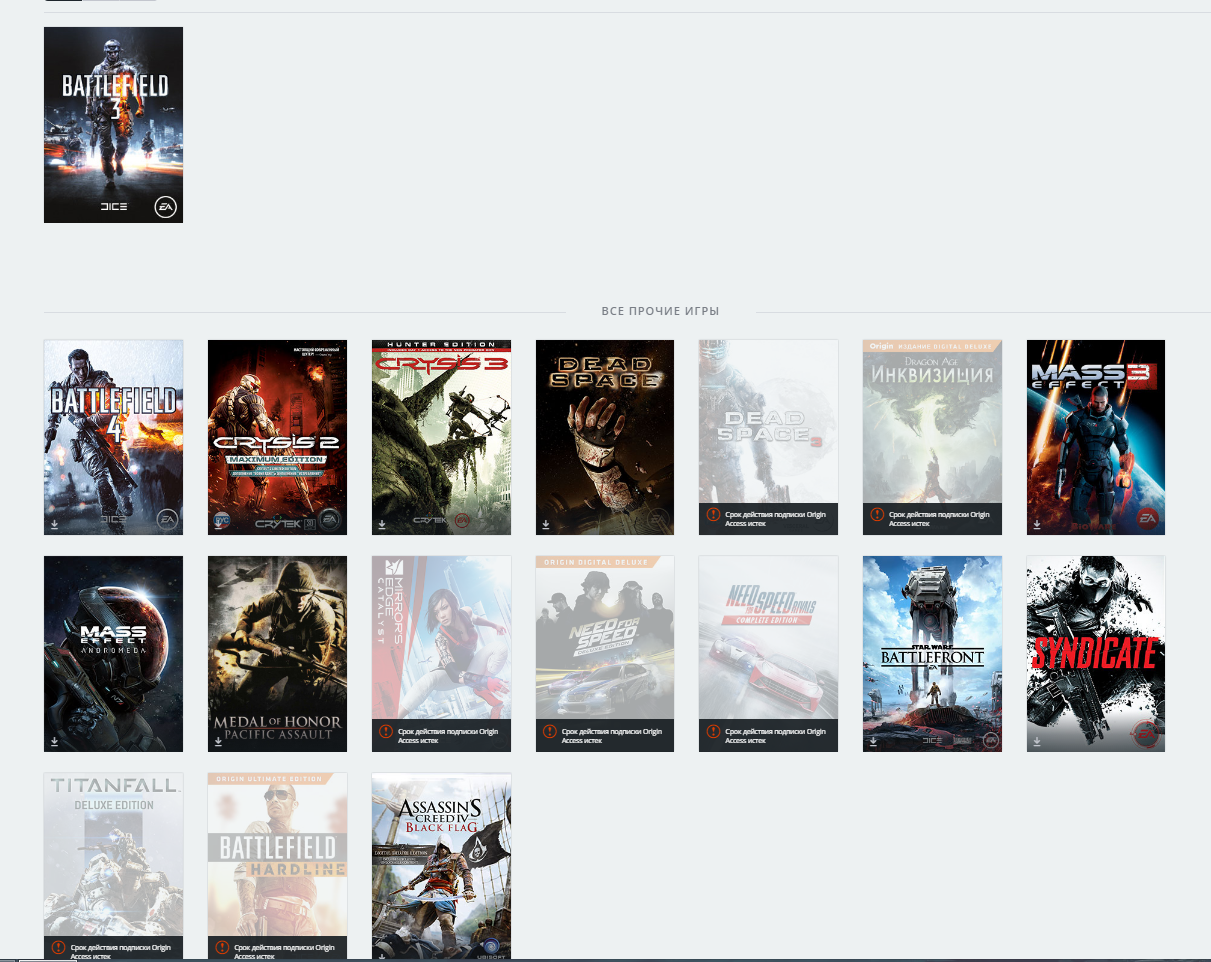Click the expired subscription text on Titanfall
The width and height of the screenshot is (1211, 962).
(x=121, y=952)
